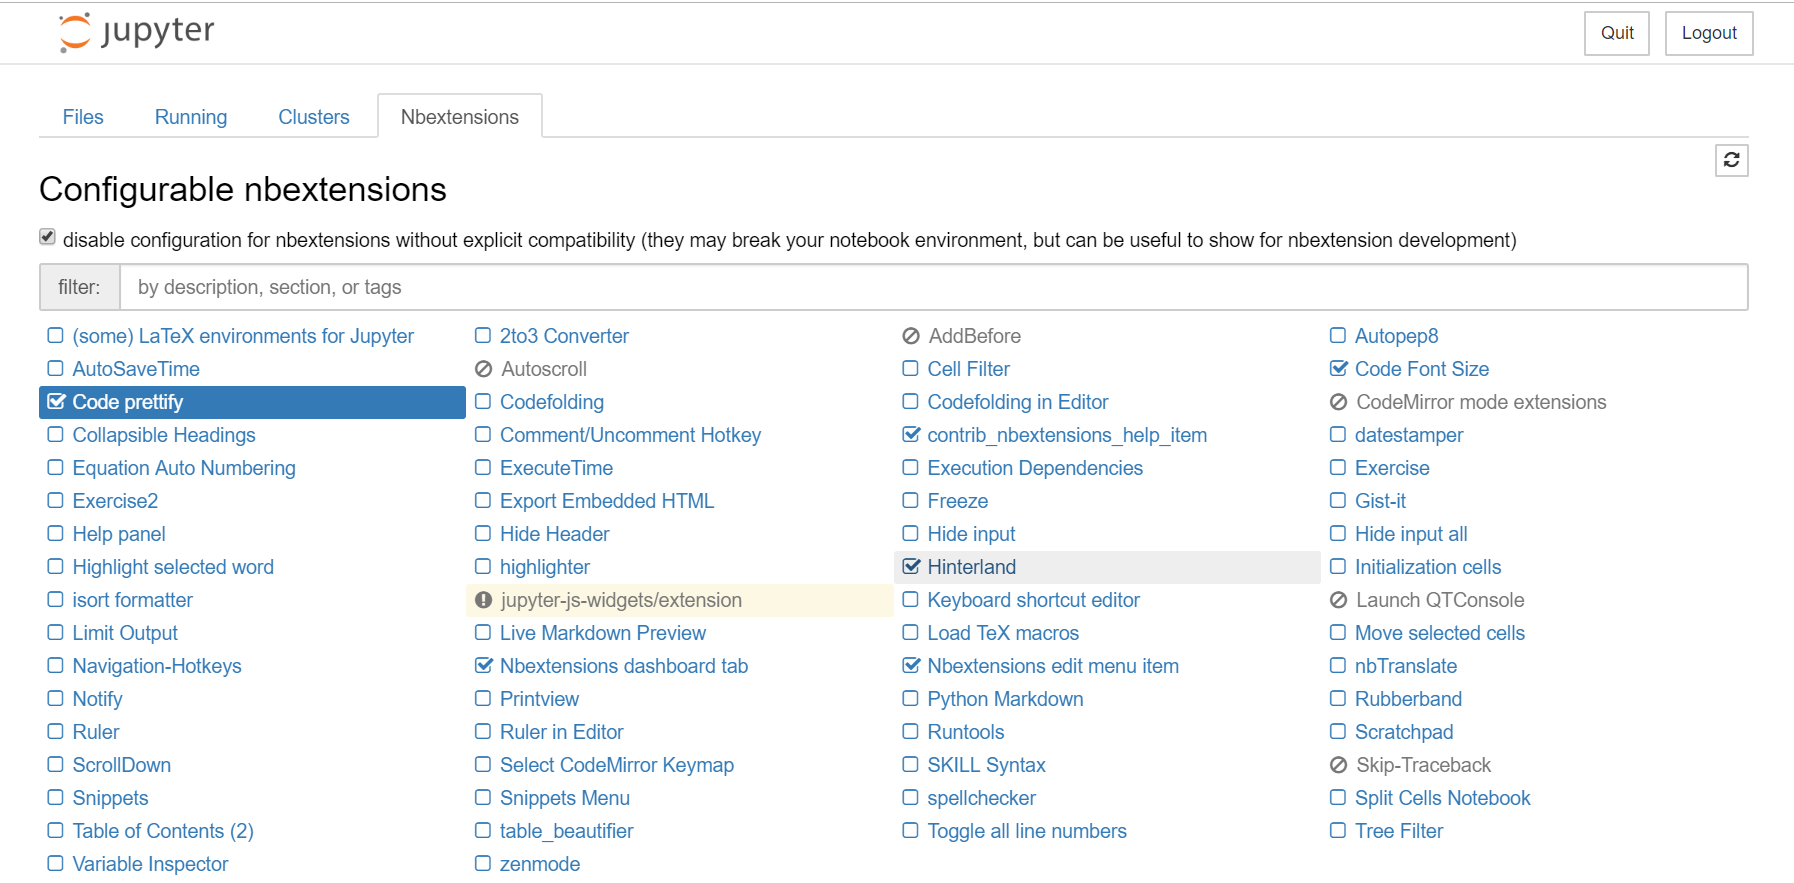Select the Collapsible Headings extension link
Viewport: 1794px width, 883px height.
coord(164,435)
